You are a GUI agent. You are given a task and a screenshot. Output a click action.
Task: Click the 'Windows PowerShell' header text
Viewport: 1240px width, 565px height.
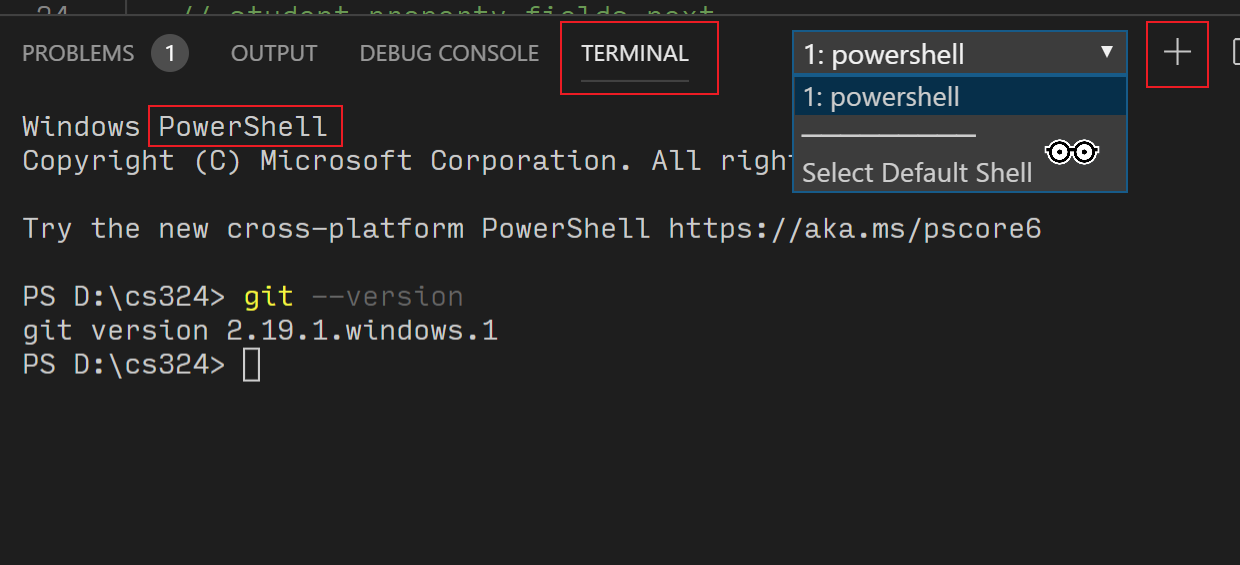175,127
